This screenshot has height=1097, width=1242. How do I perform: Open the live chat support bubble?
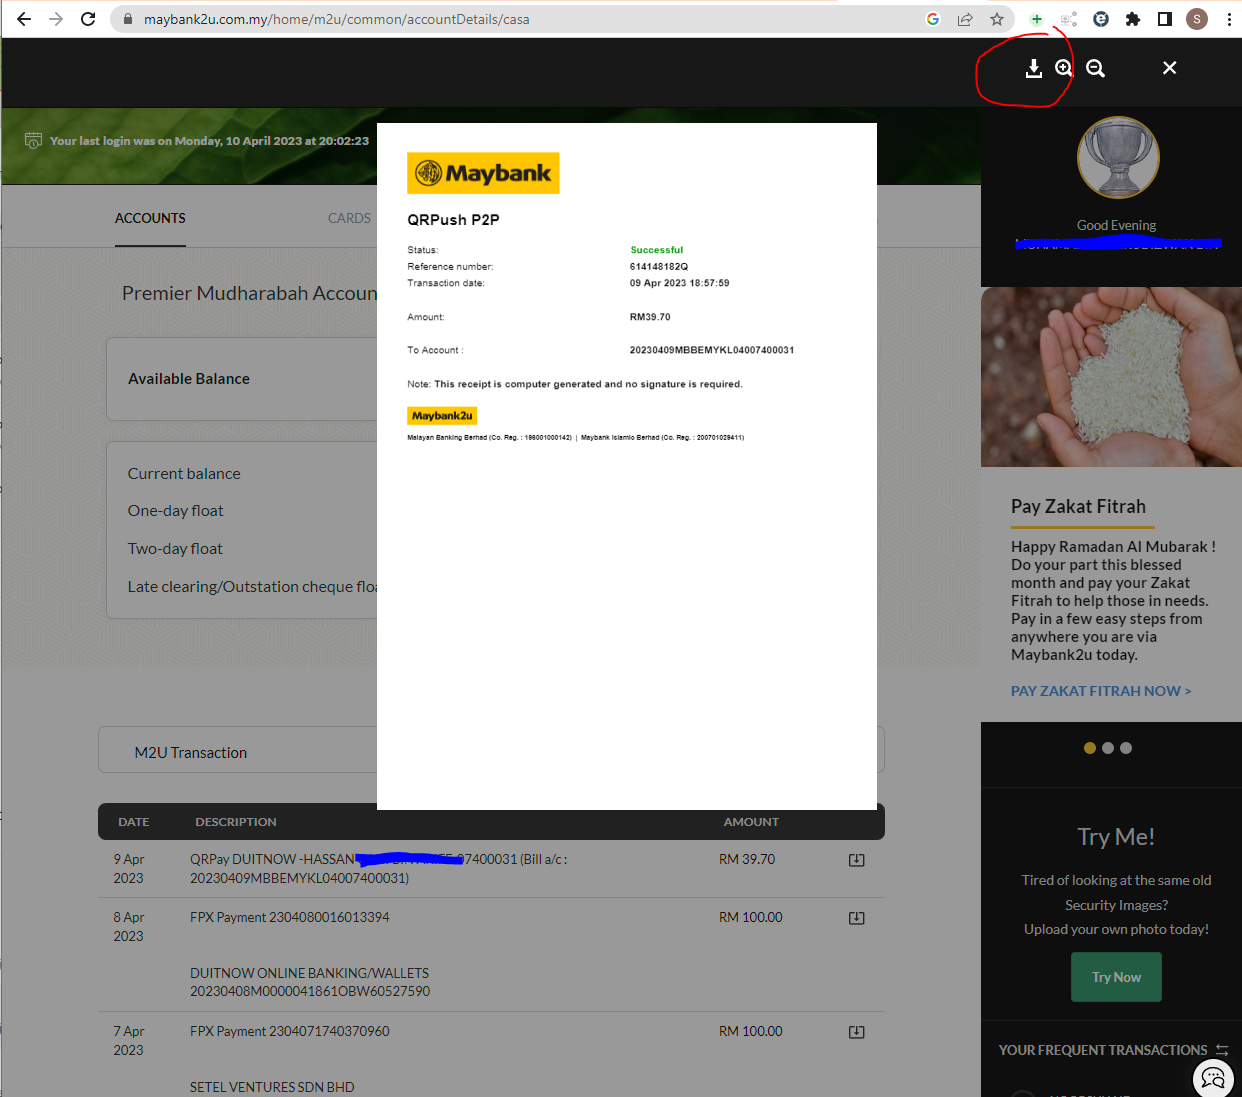pos(1213,1077)
